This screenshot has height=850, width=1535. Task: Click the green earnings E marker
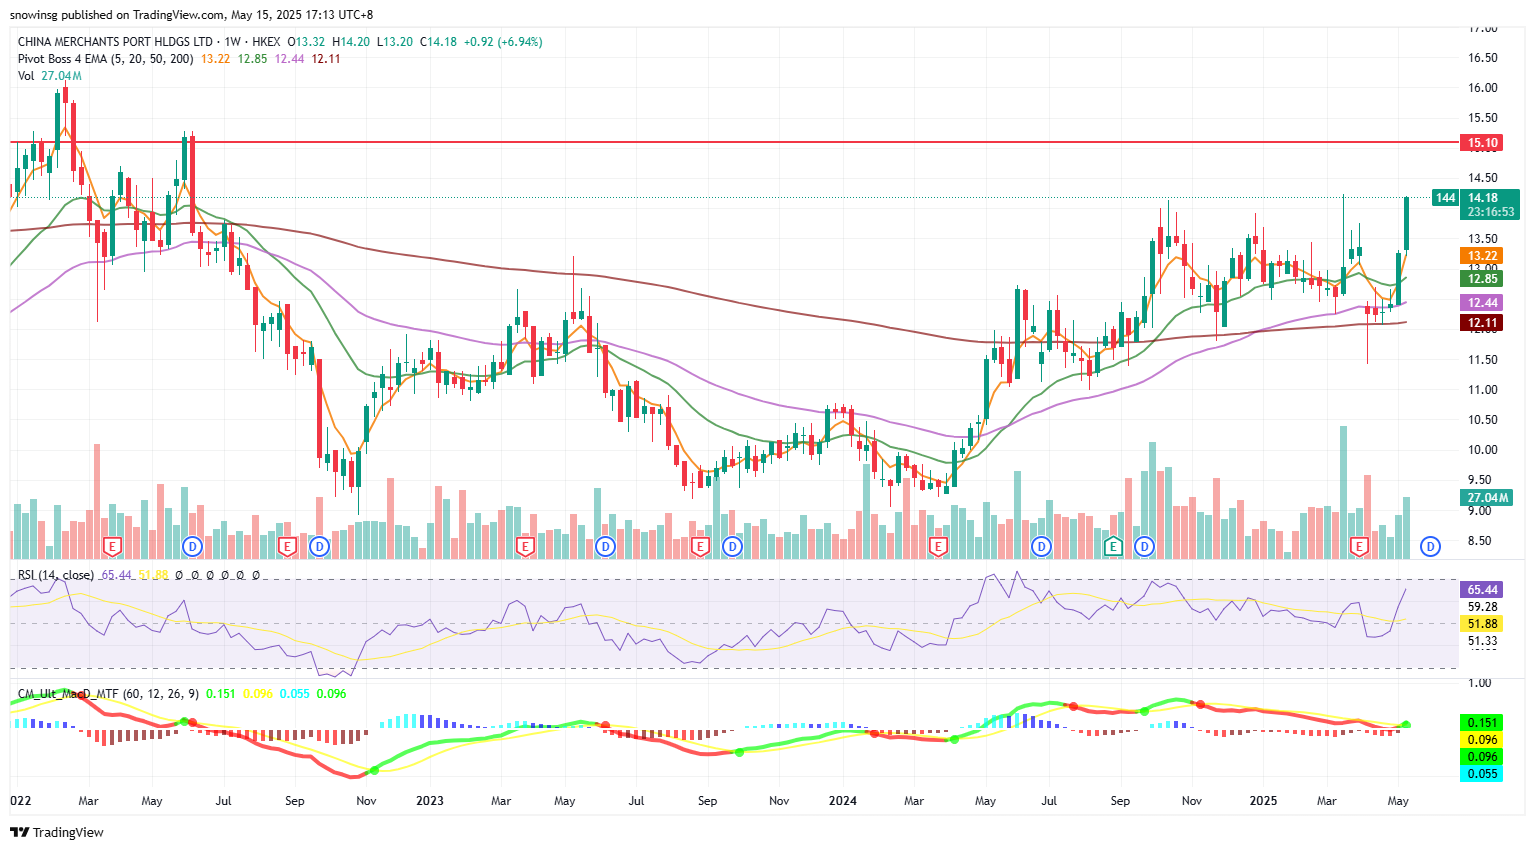tap(1113, 546)
